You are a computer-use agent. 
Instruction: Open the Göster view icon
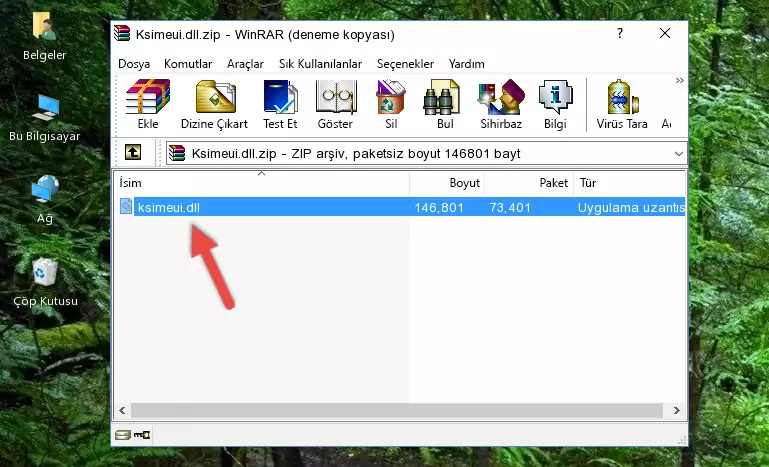(335, 104)
